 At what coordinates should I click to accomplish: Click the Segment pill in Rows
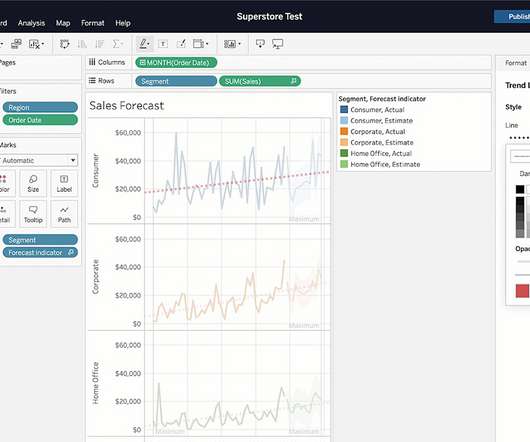176,81
